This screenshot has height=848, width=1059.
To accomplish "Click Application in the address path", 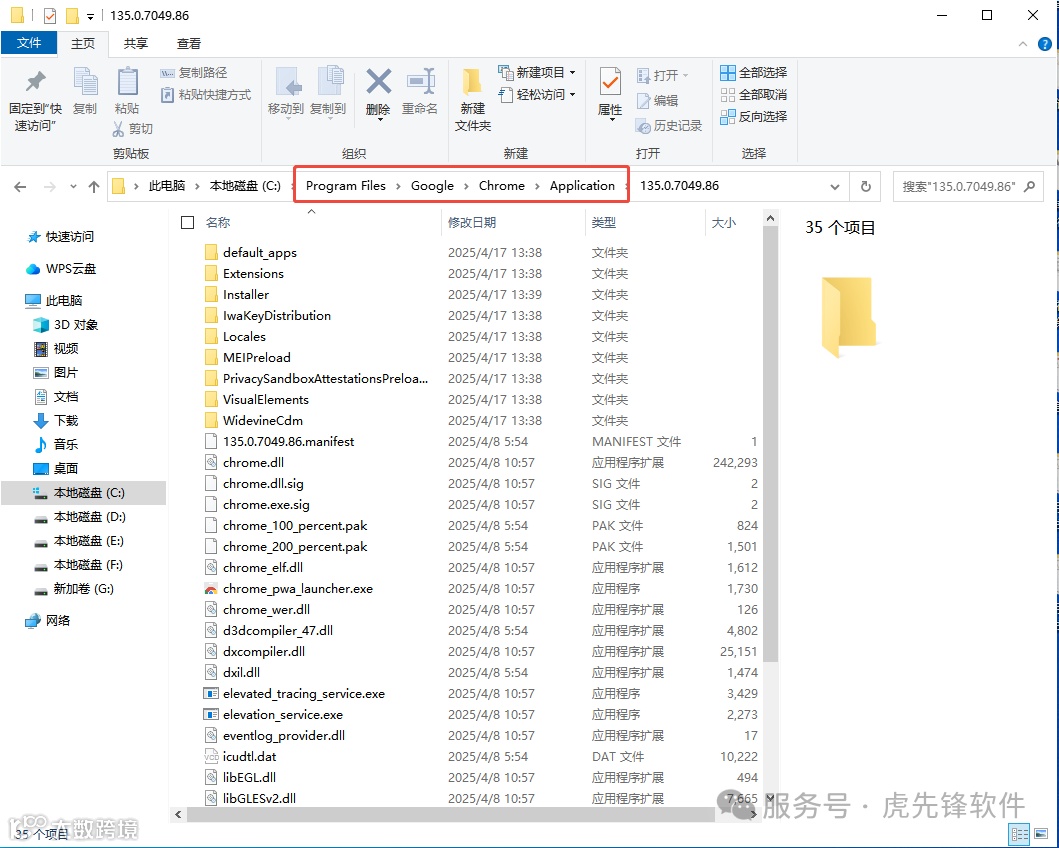I will point(582,186).
